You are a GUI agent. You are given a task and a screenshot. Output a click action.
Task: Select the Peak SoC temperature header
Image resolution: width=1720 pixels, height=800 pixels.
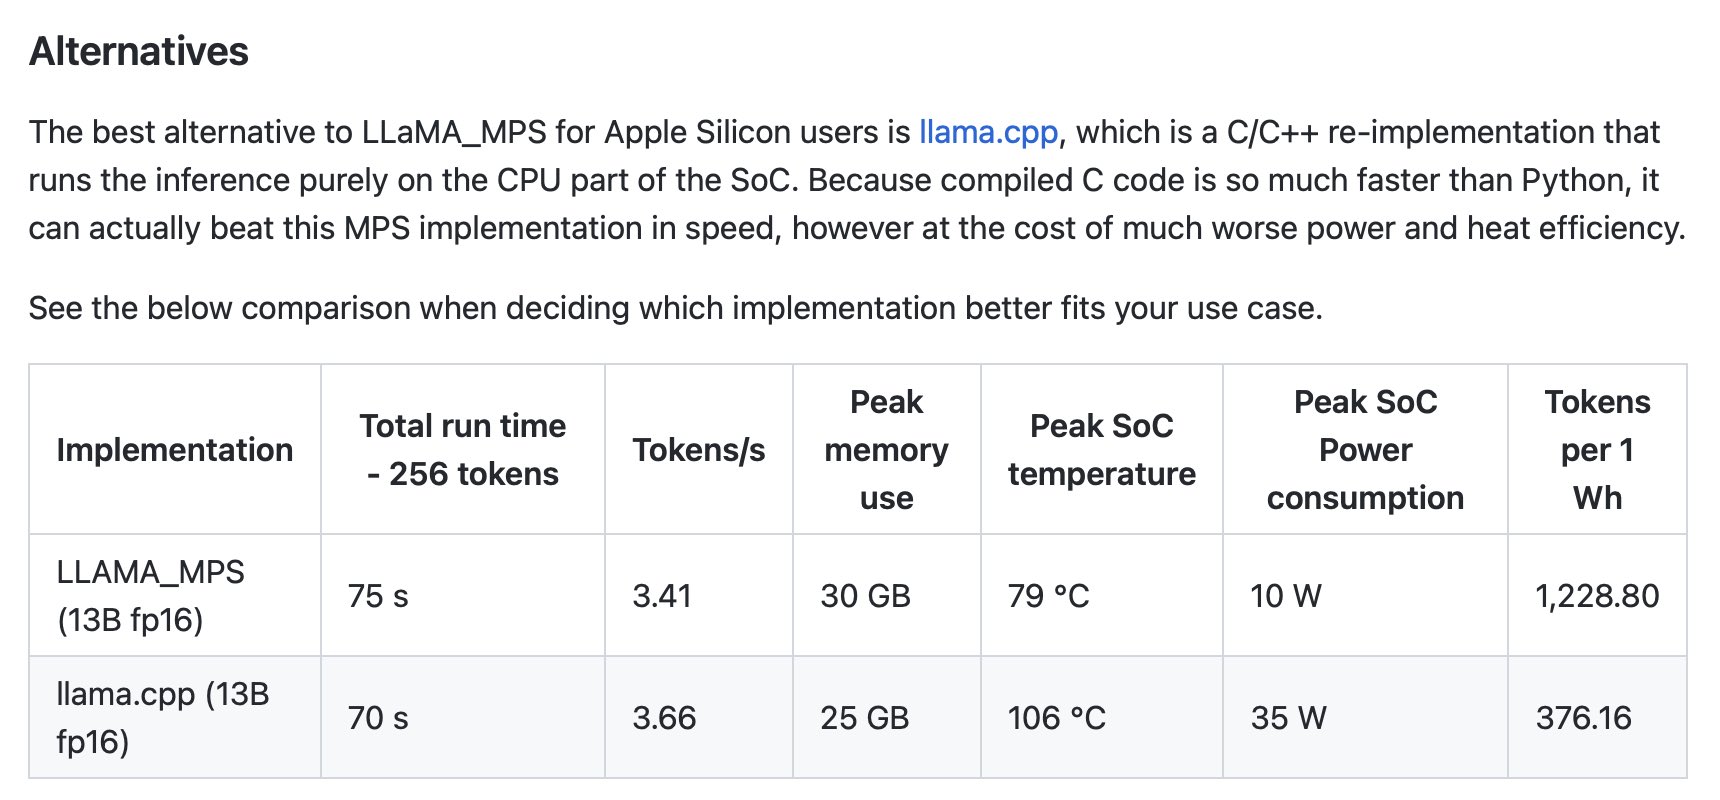pos(1102,450)
